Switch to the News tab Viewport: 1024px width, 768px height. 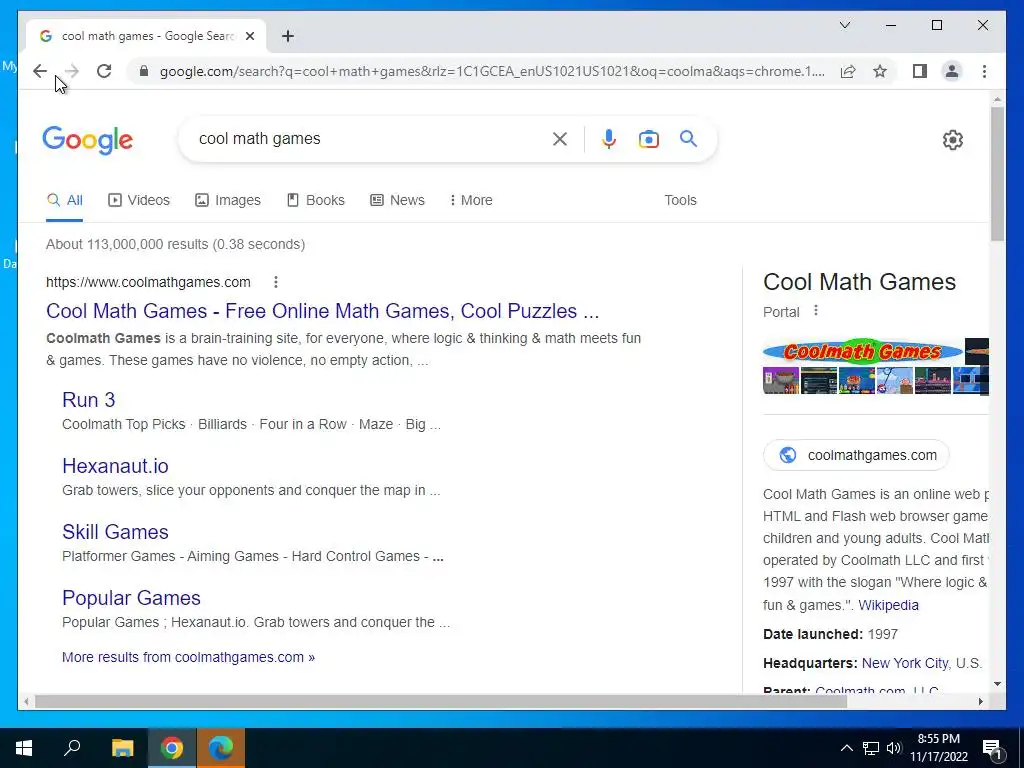coord(397,200)
